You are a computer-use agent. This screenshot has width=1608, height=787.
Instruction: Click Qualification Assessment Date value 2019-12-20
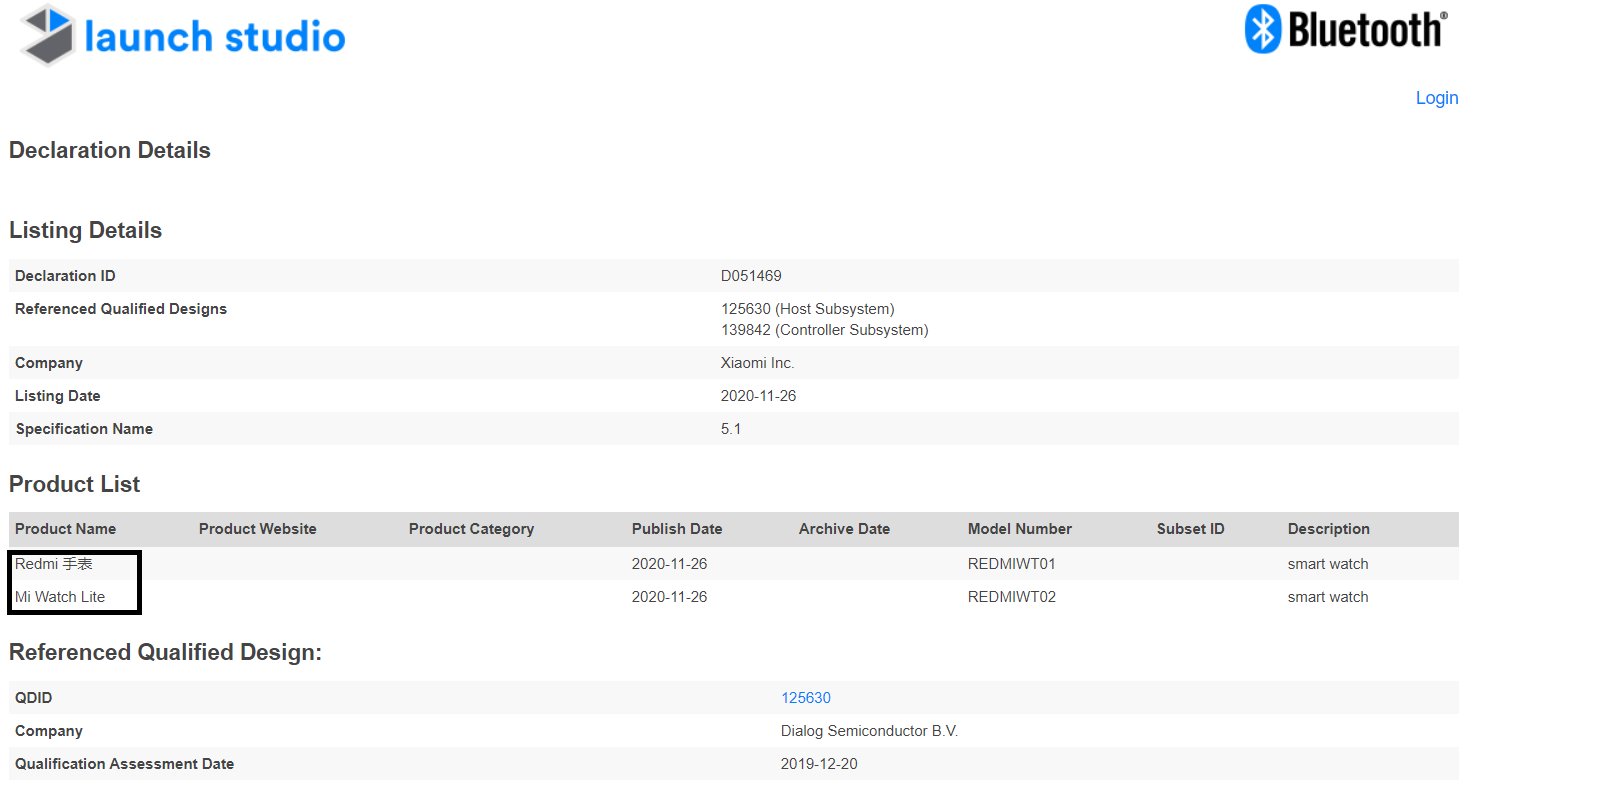(819, 764)
